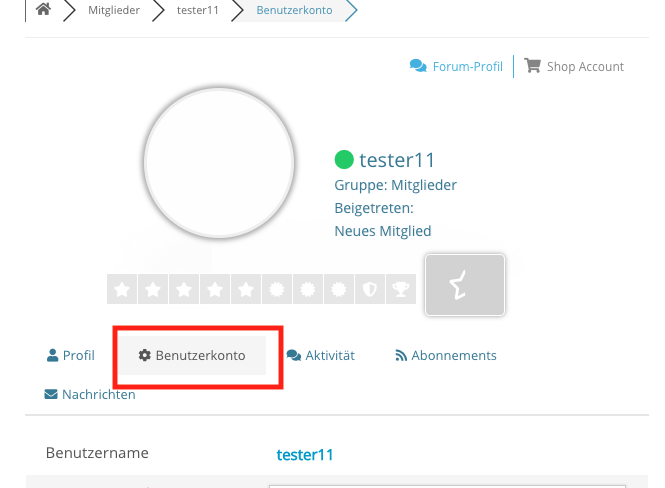Click the first star badge
The height and width of the screenshot is (488, 665).
122,289
